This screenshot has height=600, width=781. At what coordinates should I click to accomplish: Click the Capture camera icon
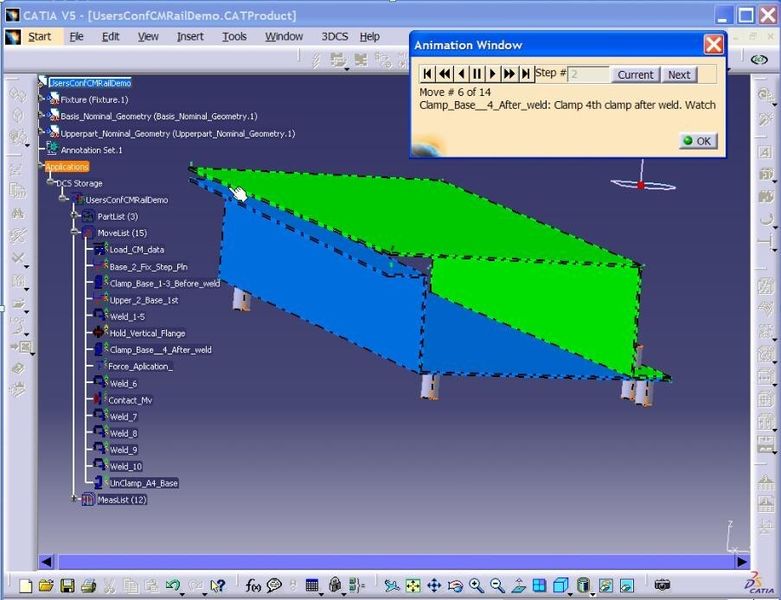tap(662, 586)
